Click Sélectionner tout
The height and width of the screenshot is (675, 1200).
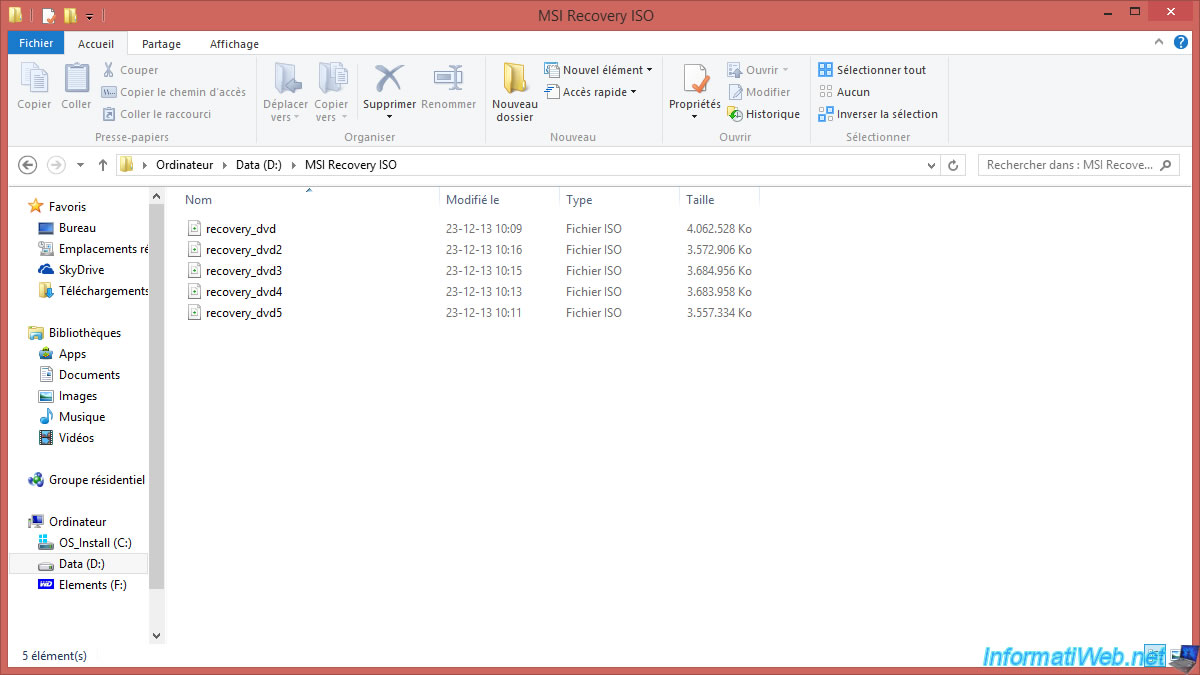872,70
